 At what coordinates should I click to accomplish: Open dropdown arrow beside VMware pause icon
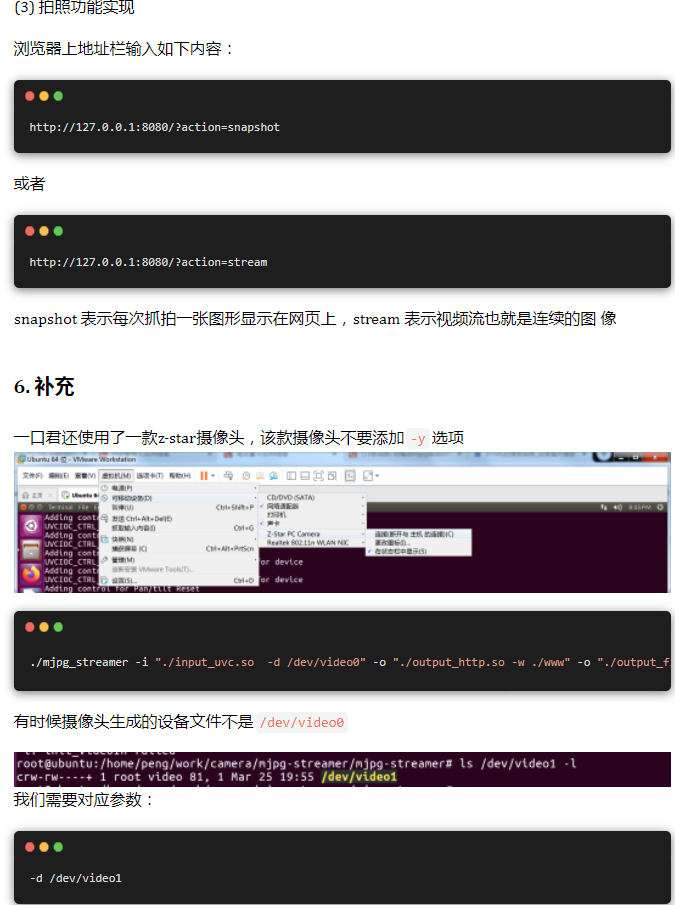(x=213, y=476)
